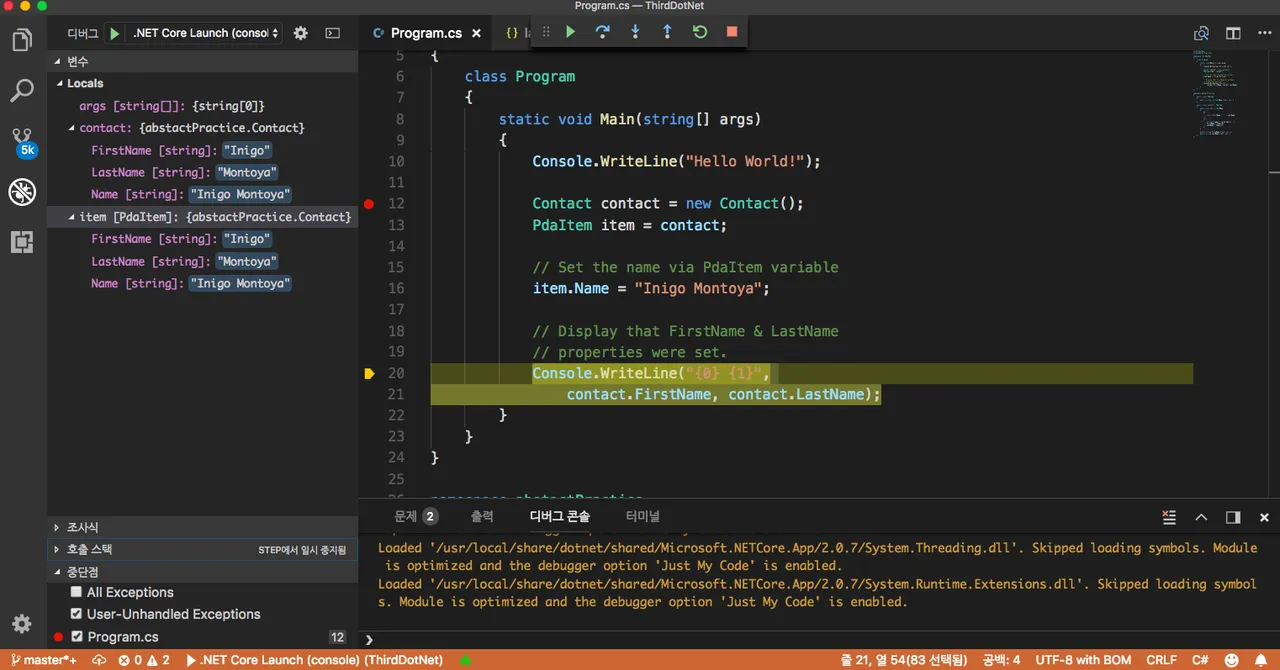The image size is (1280, 670).
Task: Change language mode via C#
Action: [x=1200, y=660]
